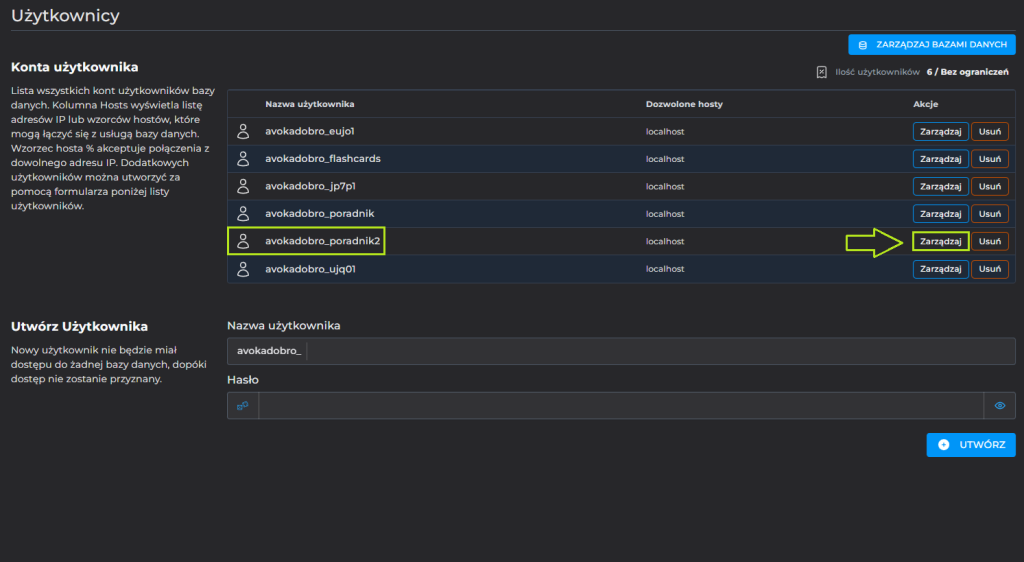The image size is (1024, 562).
Task: Click the user icon beside avokadobro_flashcards
Action: tap(242, 159)
